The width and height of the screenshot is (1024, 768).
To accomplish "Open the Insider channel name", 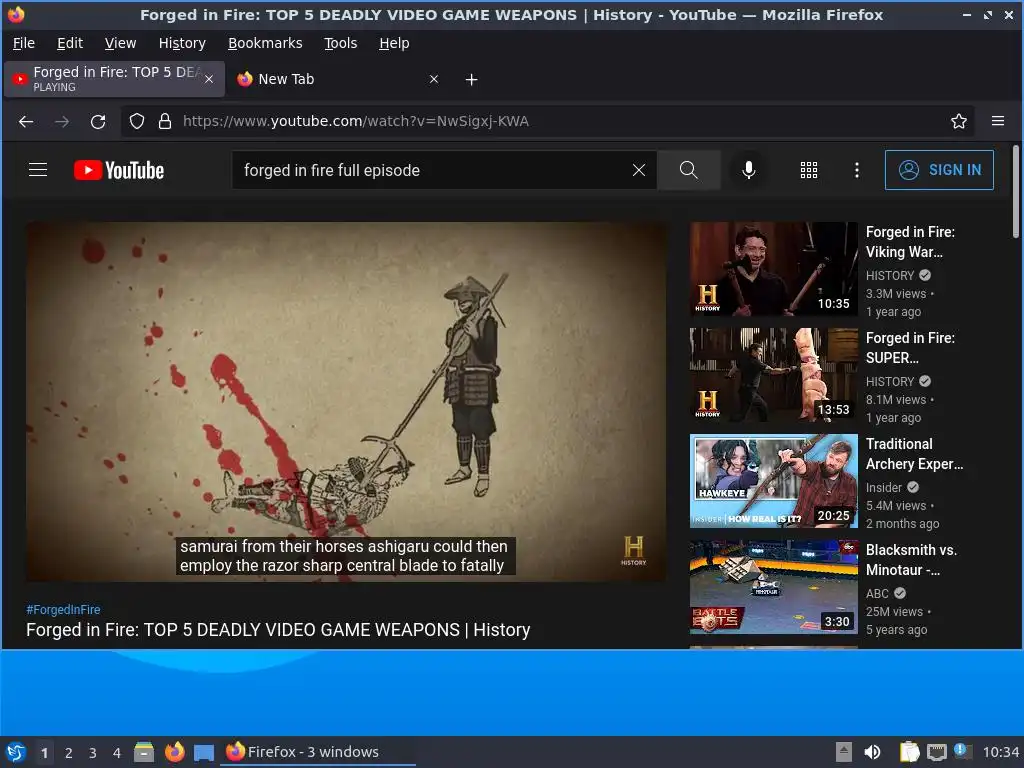I will tap(884, 487).
